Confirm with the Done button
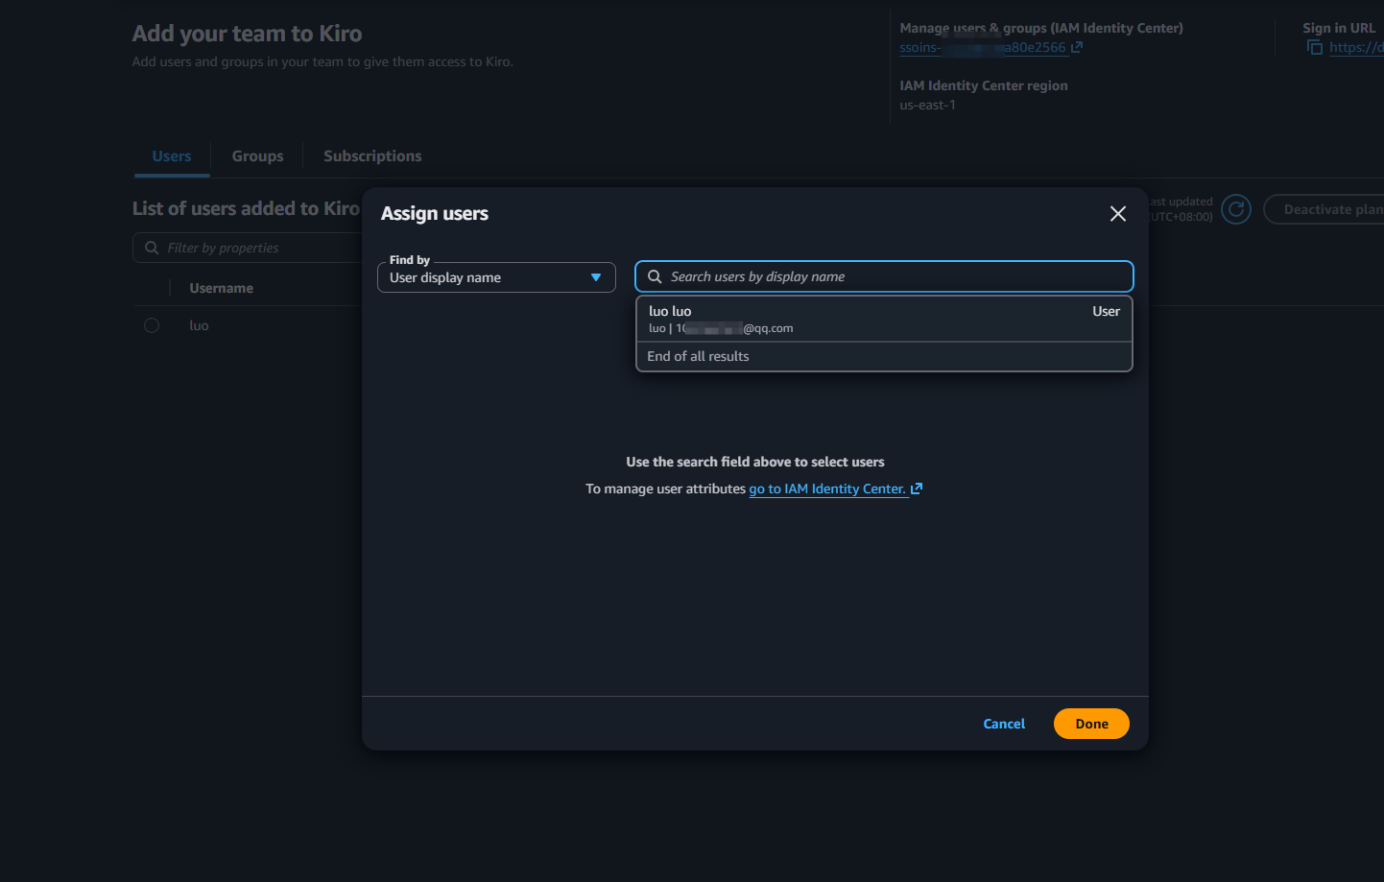Viewport: 1384px width, 882px height. coord(1092,724)
